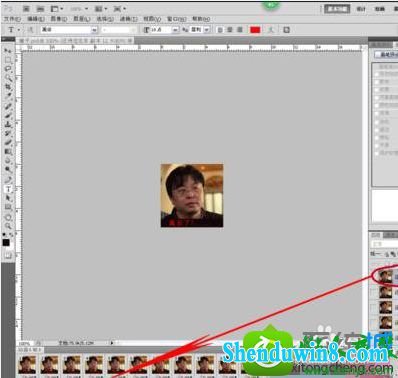Switch to the 设计 workspace
The width and height of the screenshot is (398, 378).
coord(361,9)
